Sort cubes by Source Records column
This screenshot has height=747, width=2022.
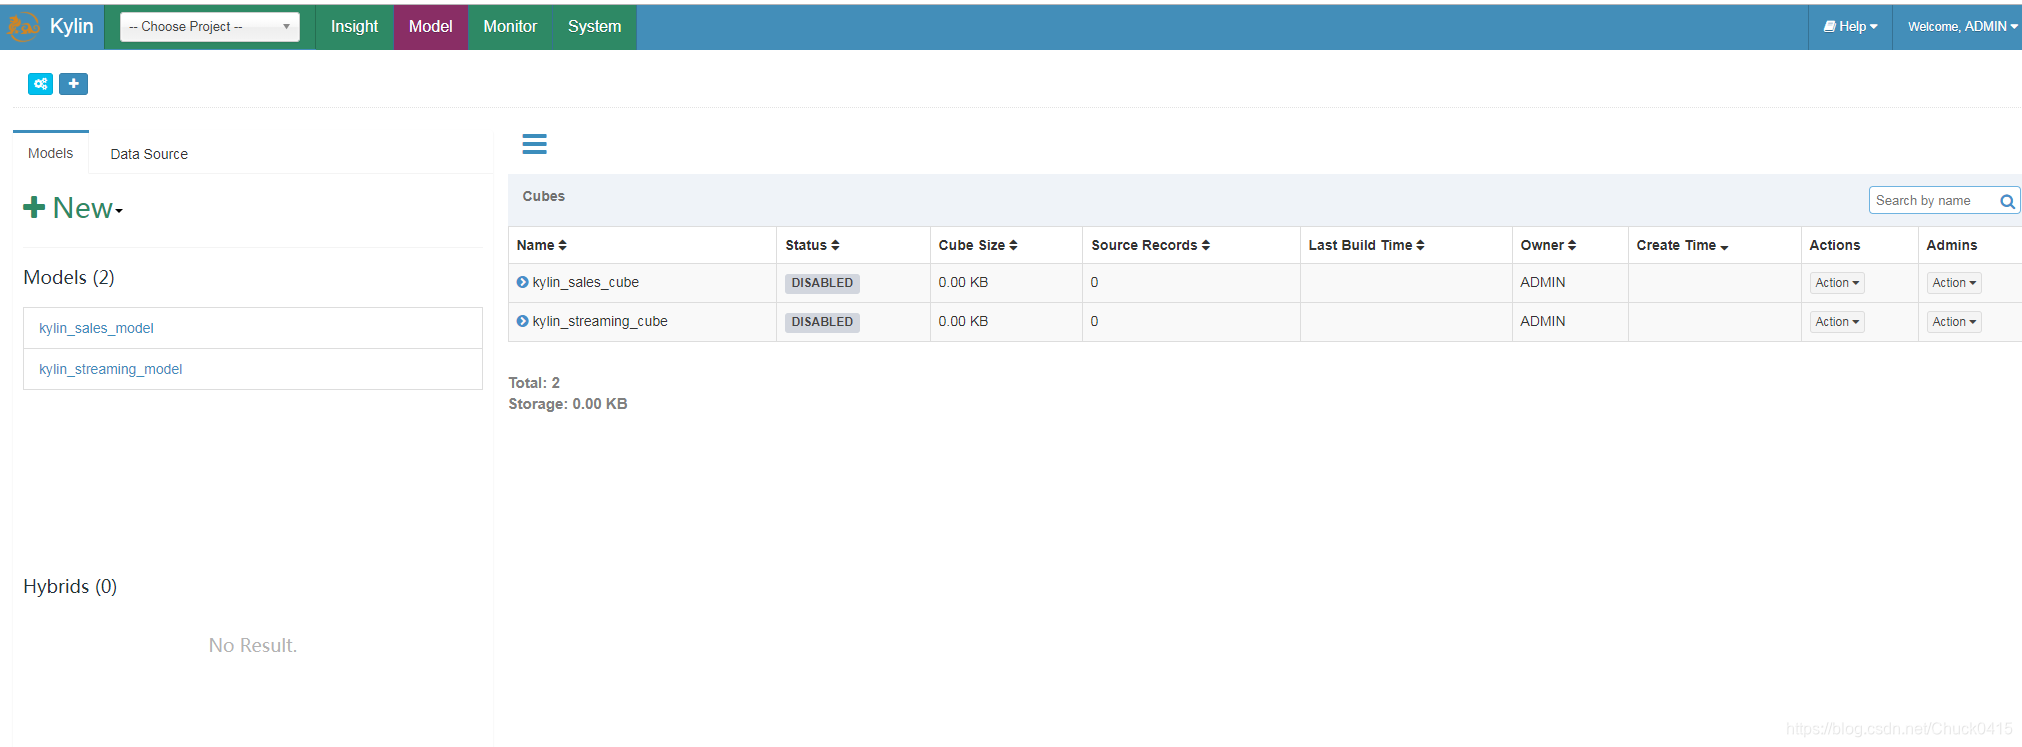pos(1150,245)
